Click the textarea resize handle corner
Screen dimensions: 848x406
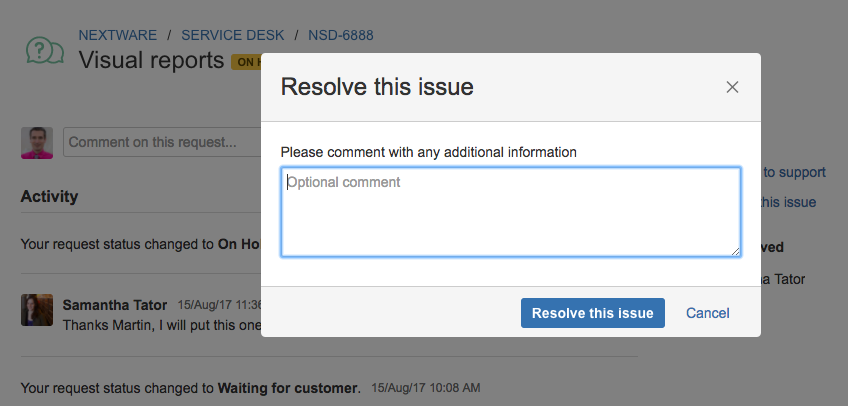735,251
